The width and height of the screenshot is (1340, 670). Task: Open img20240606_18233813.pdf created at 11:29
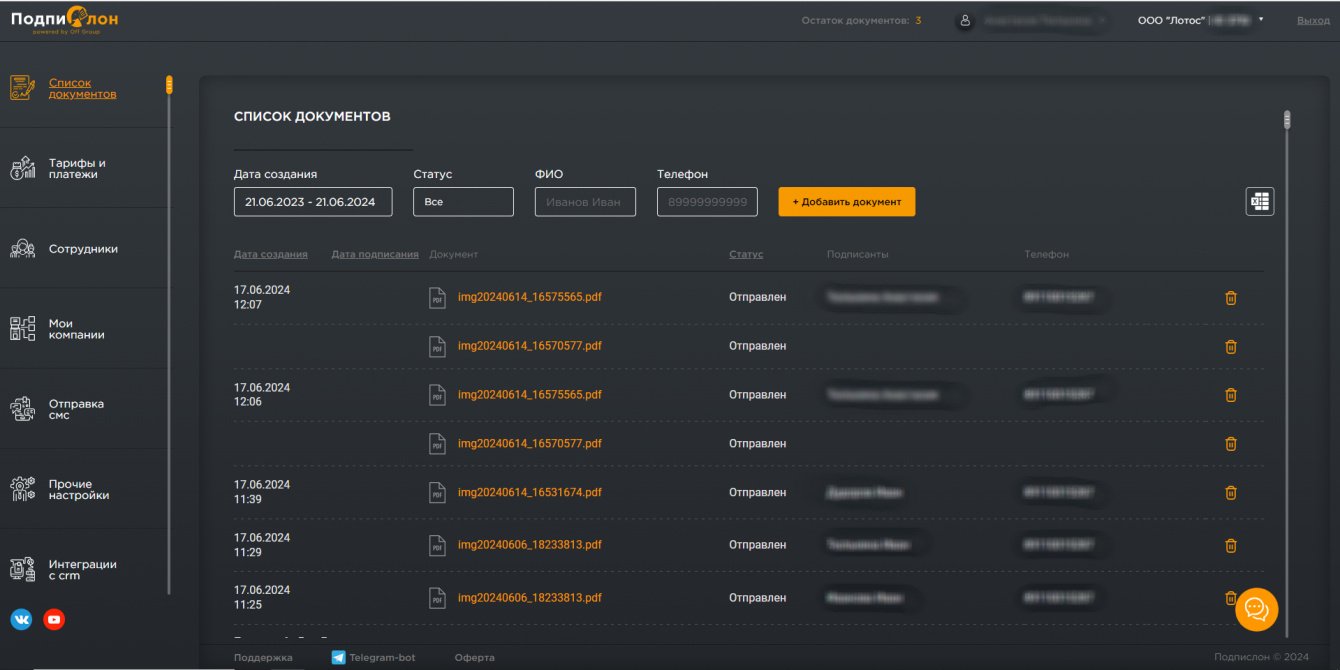coord(529,546)
